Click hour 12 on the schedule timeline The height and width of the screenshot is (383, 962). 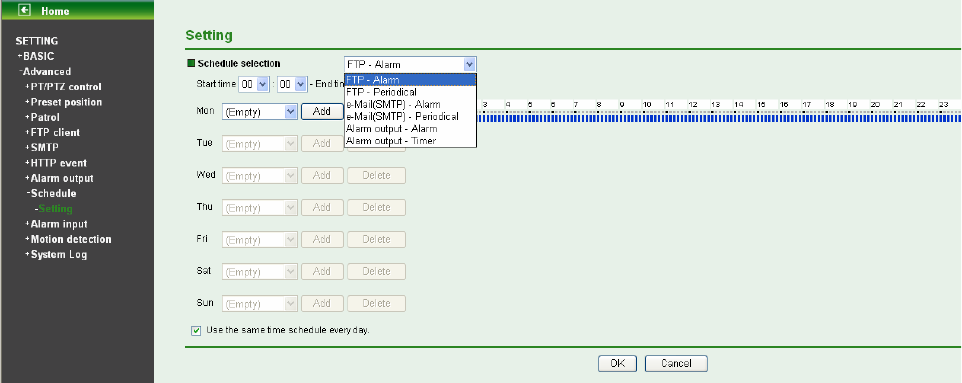point(693,105)
